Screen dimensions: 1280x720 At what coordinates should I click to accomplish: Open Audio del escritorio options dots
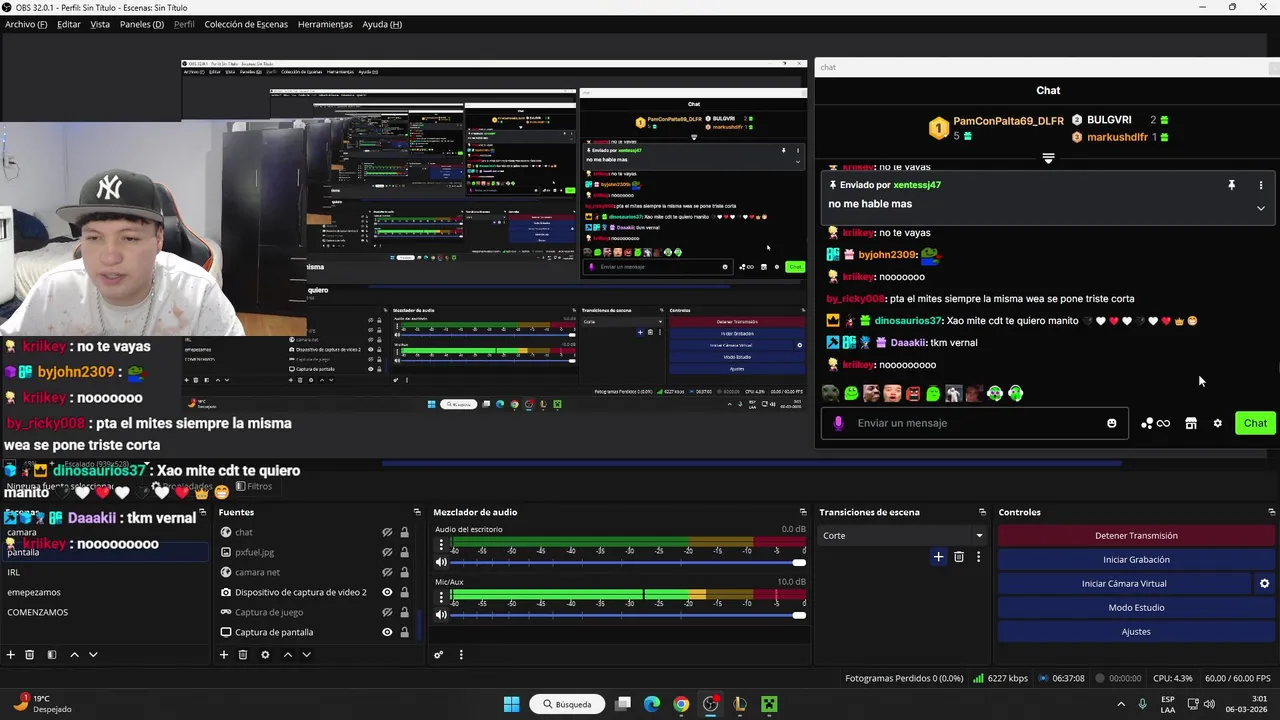point(441,546)
